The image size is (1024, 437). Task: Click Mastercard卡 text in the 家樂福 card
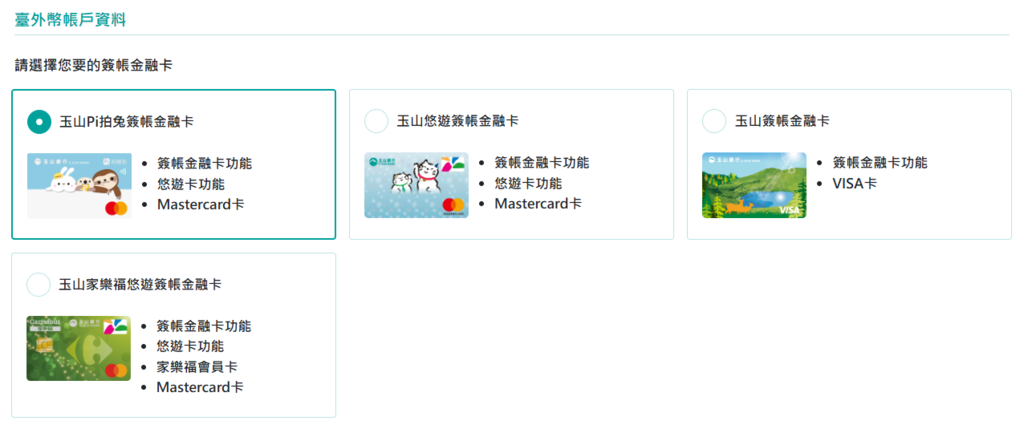coord(200,387)
